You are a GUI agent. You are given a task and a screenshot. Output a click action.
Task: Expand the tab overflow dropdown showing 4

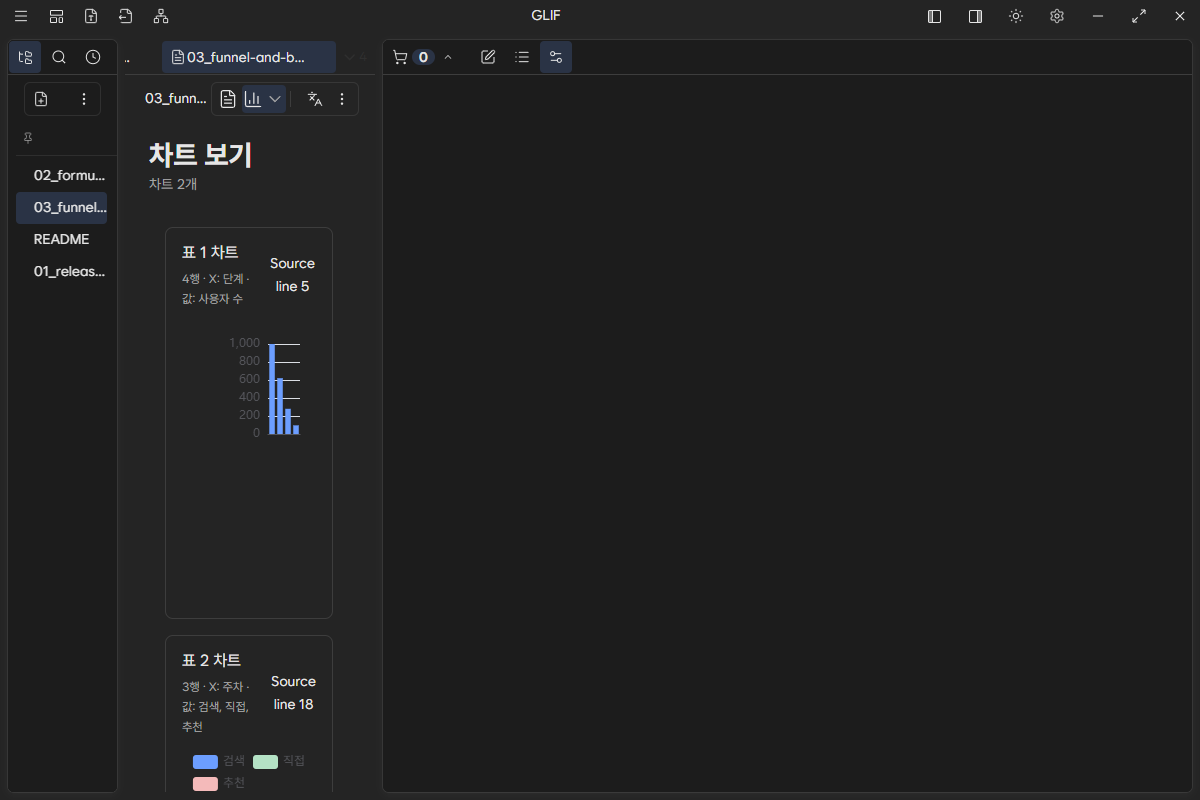point(356,57)
